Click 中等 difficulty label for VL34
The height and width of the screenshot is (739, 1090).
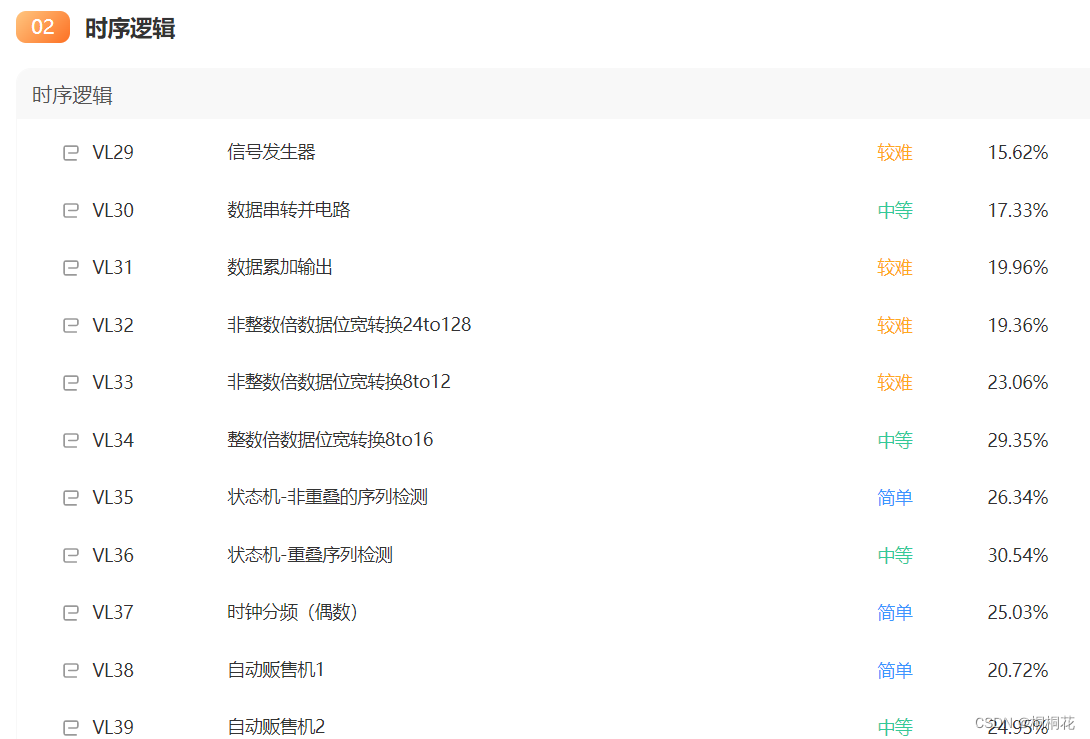[895, 440]
